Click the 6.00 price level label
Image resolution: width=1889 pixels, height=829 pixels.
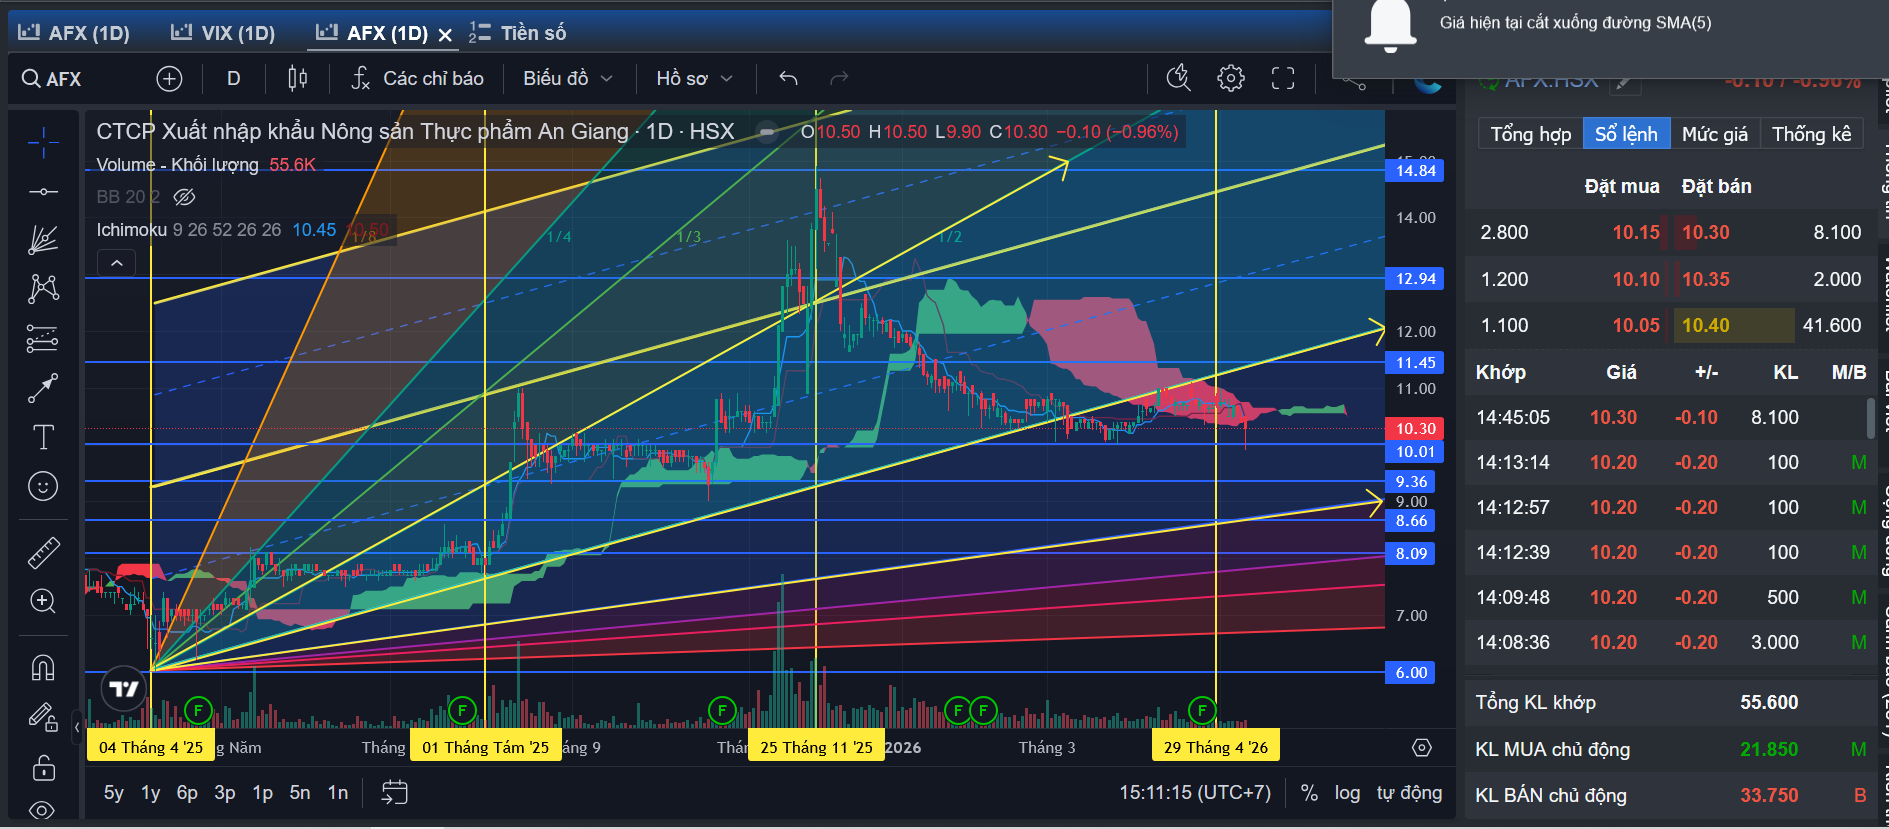point(1411,673)
